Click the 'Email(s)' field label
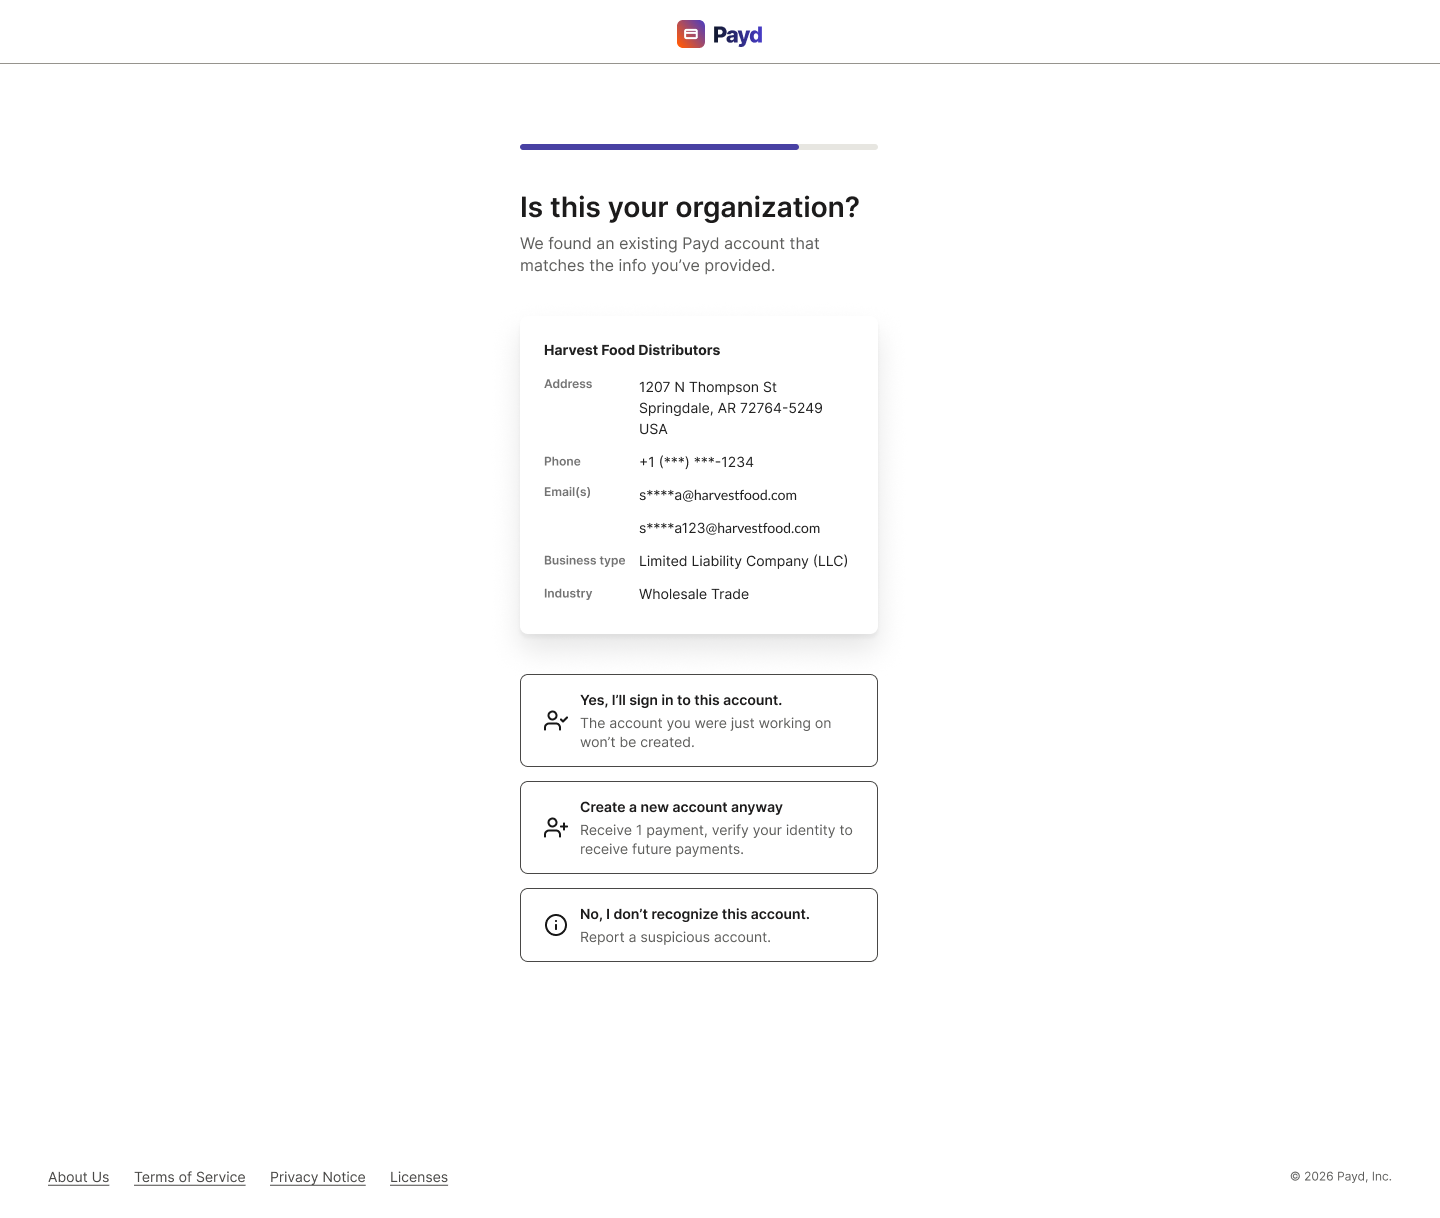 567,492
